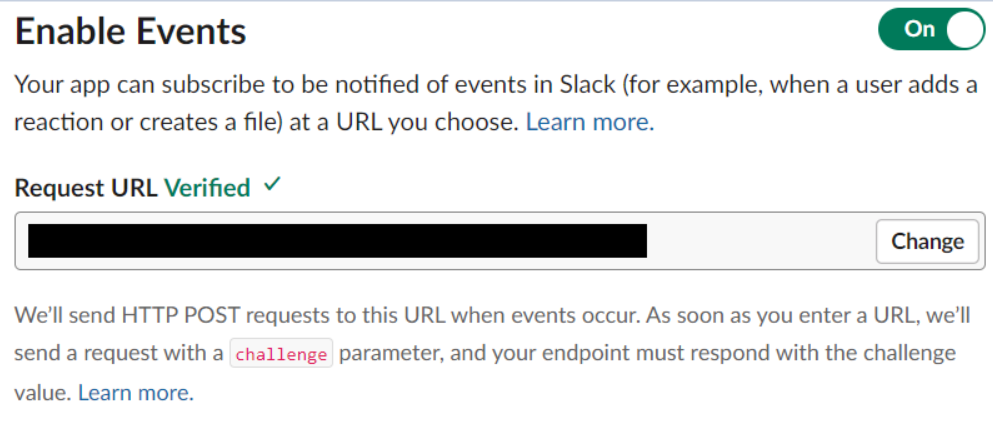Click the redacted black URL value

pyautogui.click(x=337, y=241)
